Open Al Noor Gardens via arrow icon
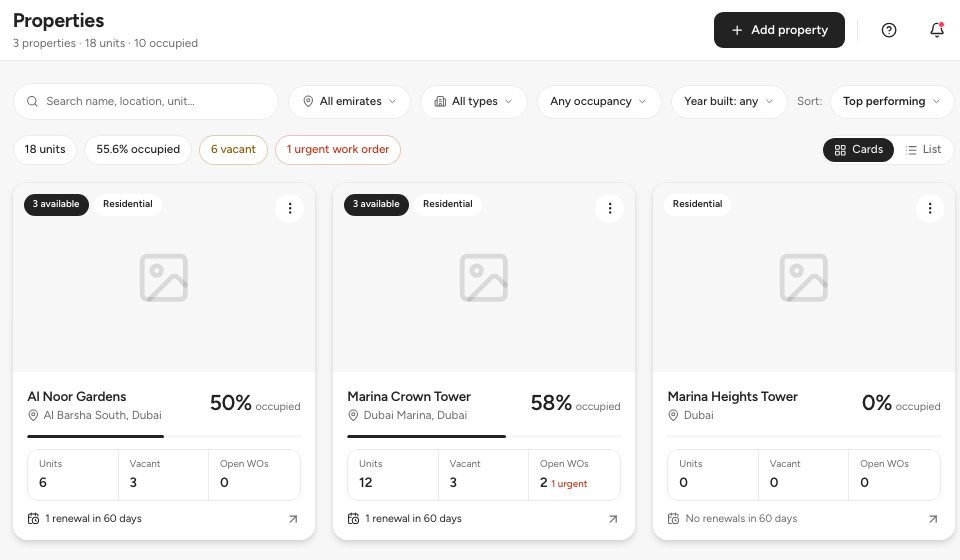 pyautogui.click(x=293, y=519)
